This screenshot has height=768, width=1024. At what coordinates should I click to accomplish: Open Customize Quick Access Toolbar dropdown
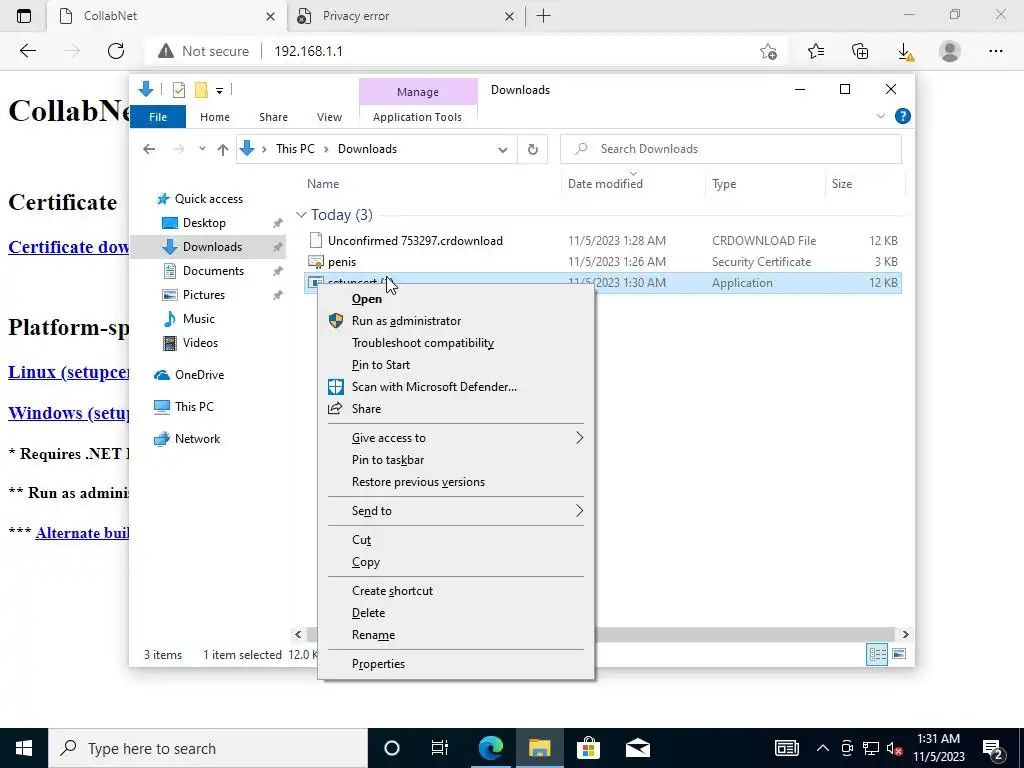click(219, 91)
